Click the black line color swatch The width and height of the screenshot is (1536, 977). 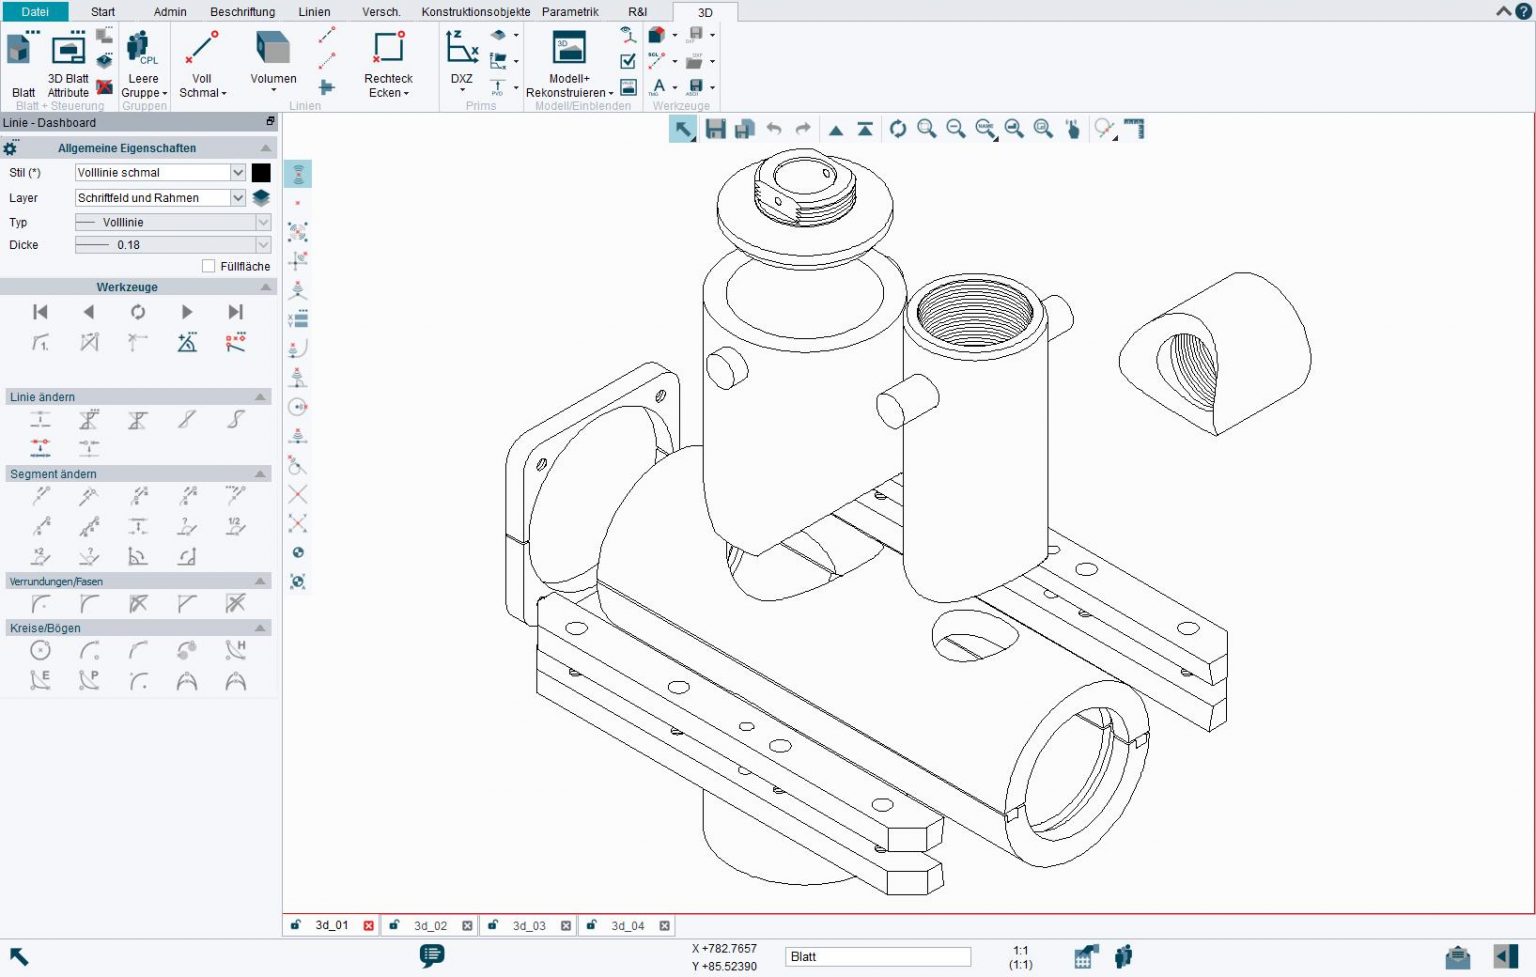[x=261, y=172]
